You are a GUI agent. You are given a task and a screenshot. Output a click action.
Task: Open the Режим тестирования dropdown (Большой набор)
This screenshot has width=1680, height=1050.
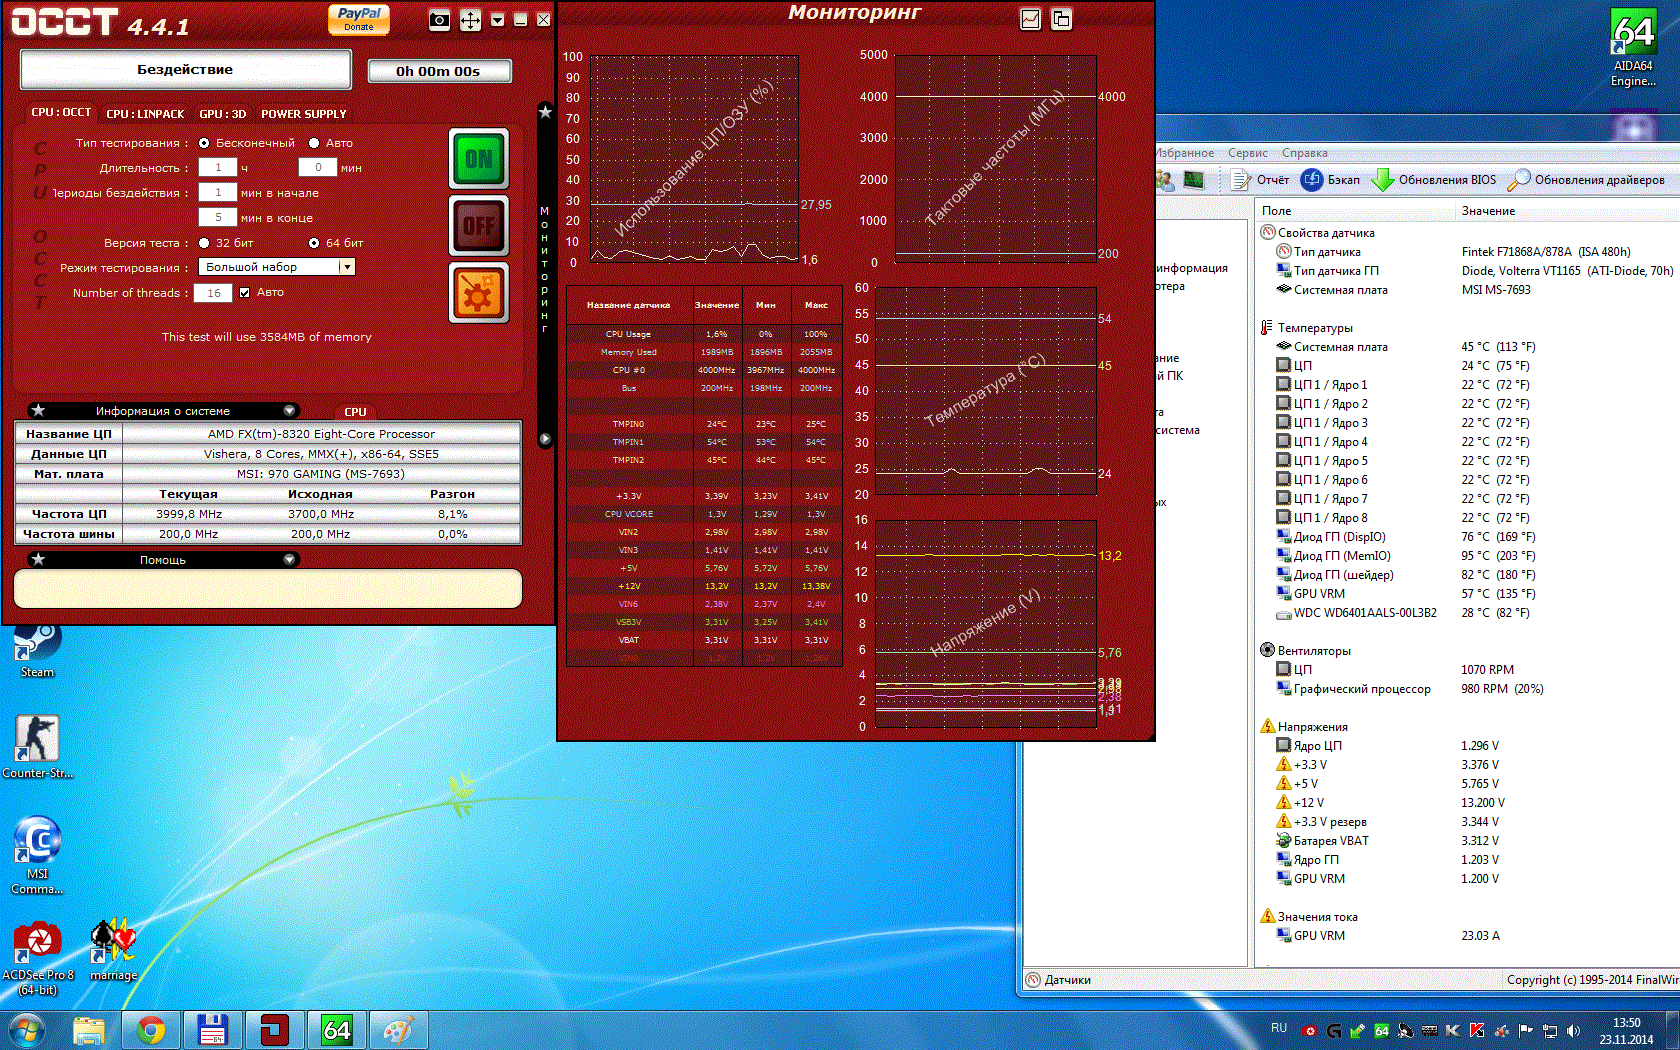tap(346, 267)
